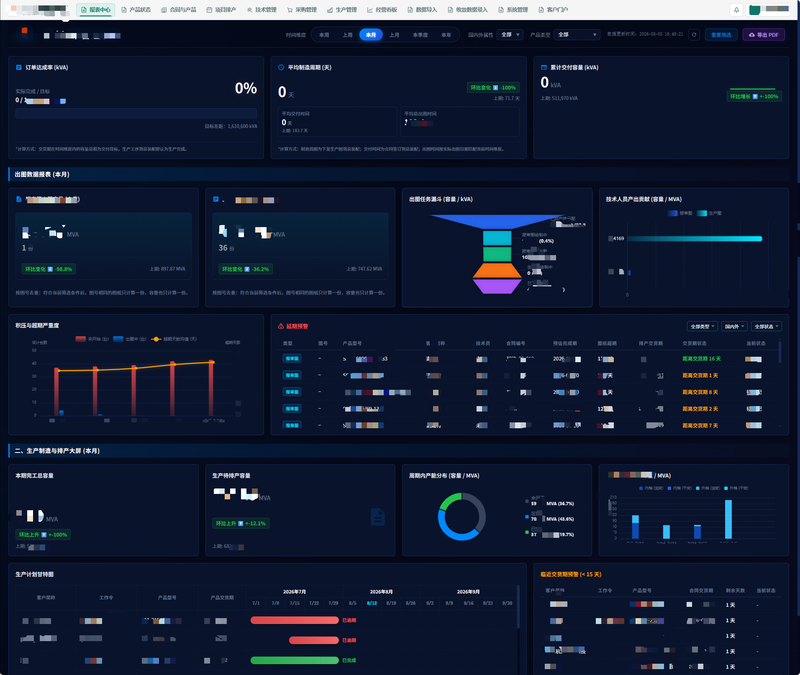Image resolution: width=800 pixels, height=675 pixels.
Task: Click the 导出 PDF button
Action: (763, 35)
